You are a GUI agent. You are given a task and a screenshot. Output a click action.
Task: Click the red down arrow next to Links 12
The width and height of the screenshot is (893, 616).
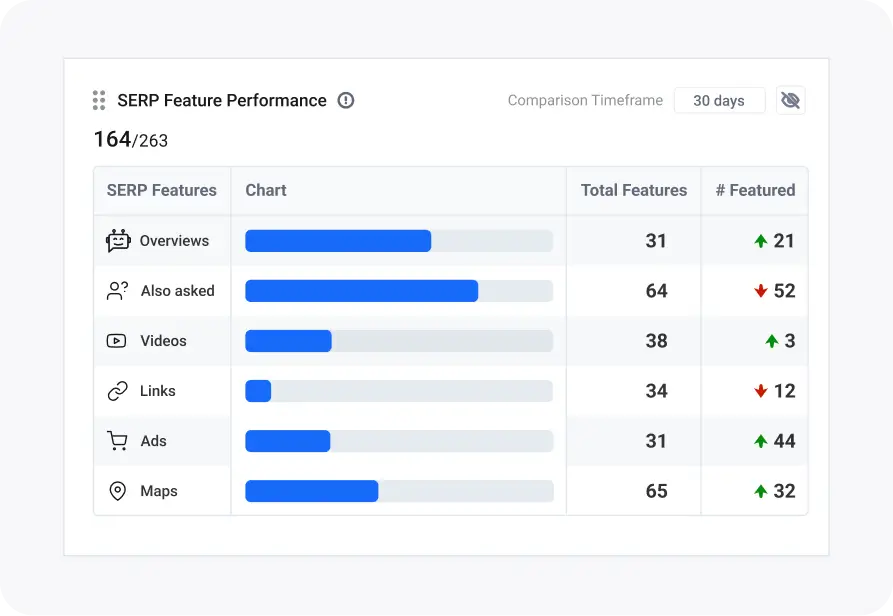coord(762,390)
